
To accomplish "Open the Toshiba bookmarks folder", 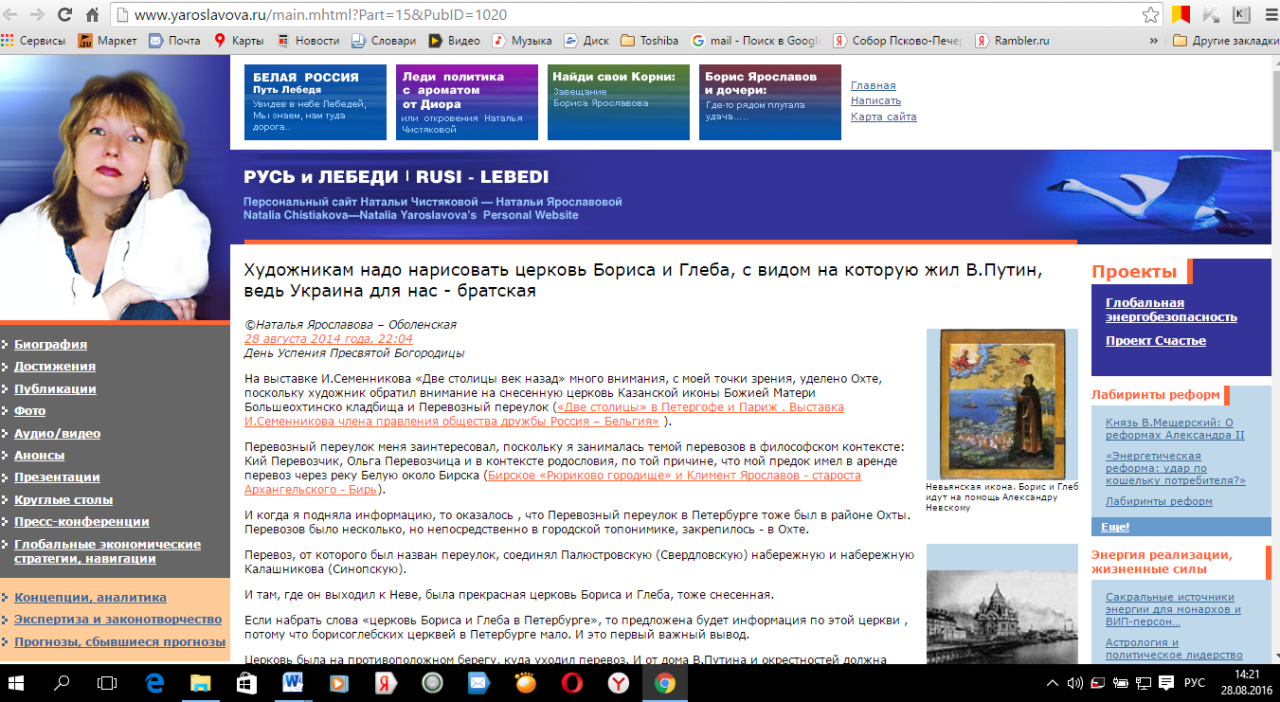I will point(649,41).
